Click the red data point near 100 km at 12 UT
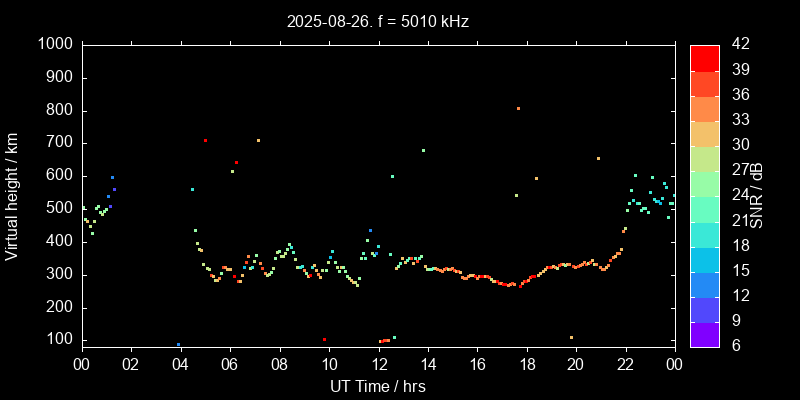The height and width of the screenshot is (400, 800). 381,341
